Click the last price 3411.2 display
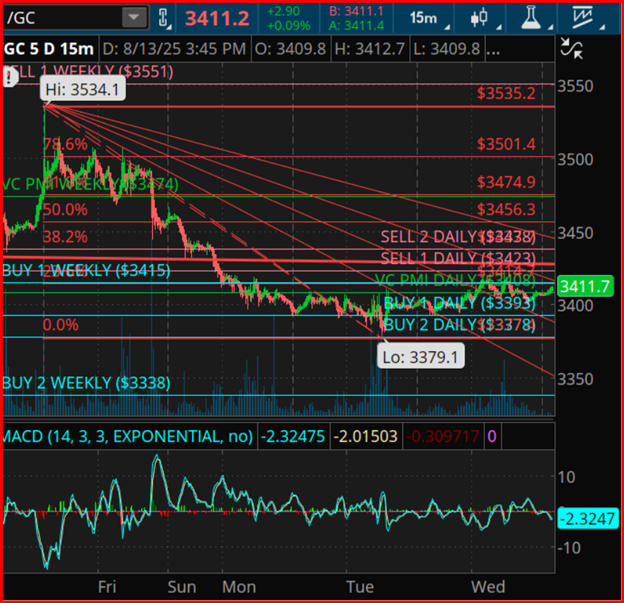 click(214, 18)
